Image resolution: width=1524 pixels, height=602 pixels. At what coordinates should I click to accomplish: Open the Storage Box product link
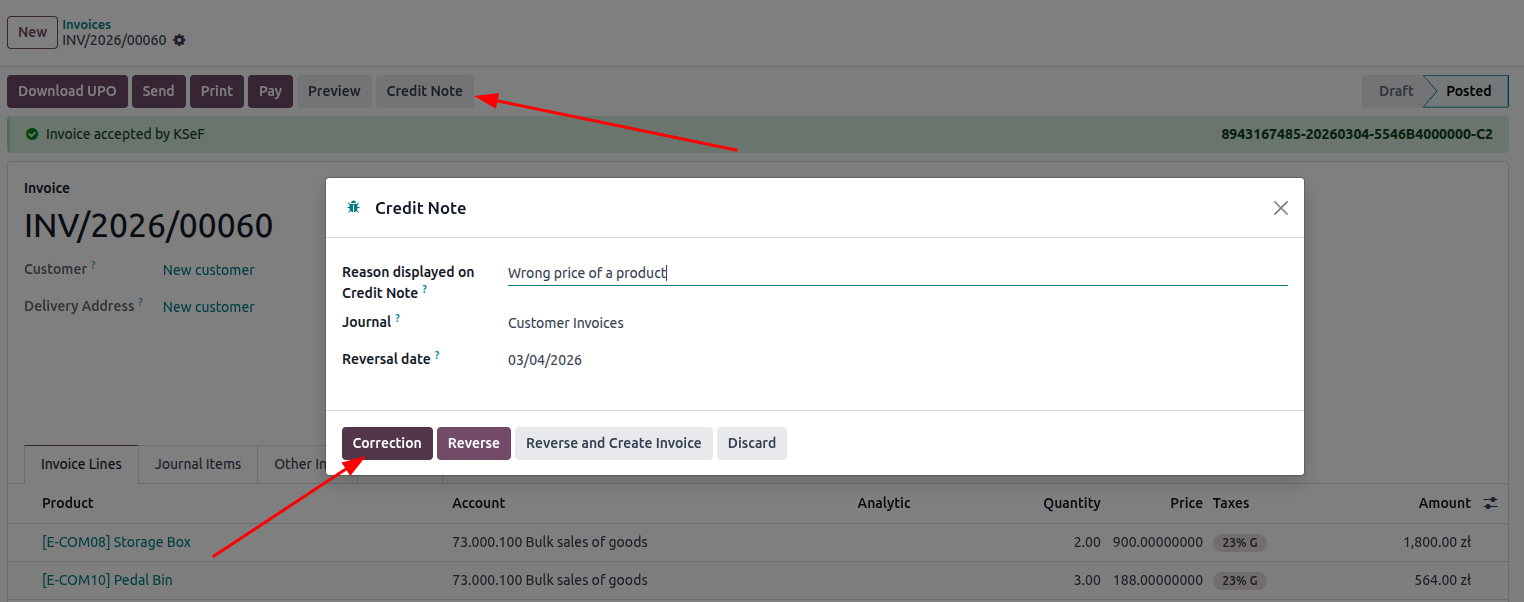[116, 542]
